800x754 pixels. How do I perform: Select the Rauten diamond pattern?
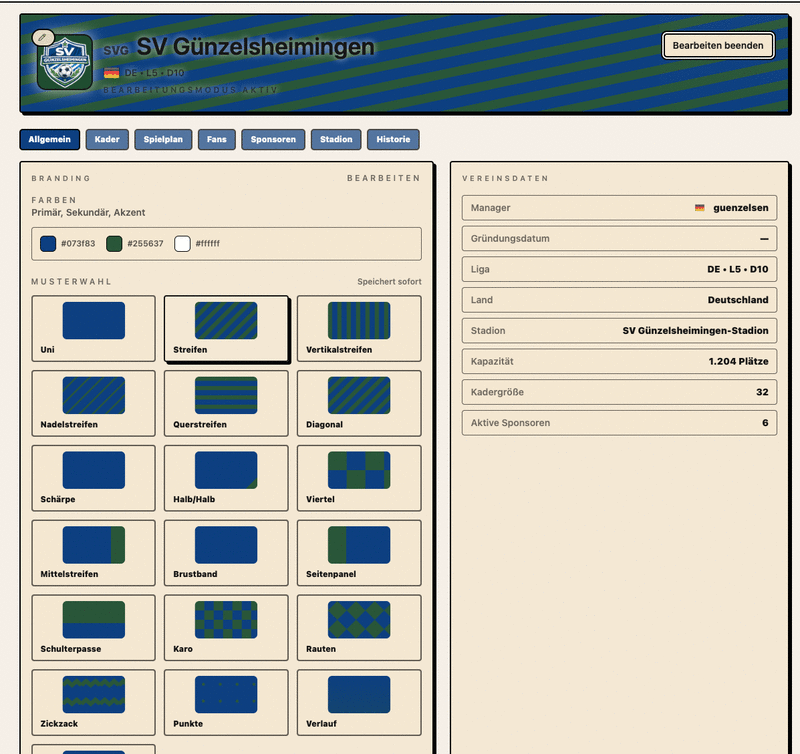click(x=359, y=627)
